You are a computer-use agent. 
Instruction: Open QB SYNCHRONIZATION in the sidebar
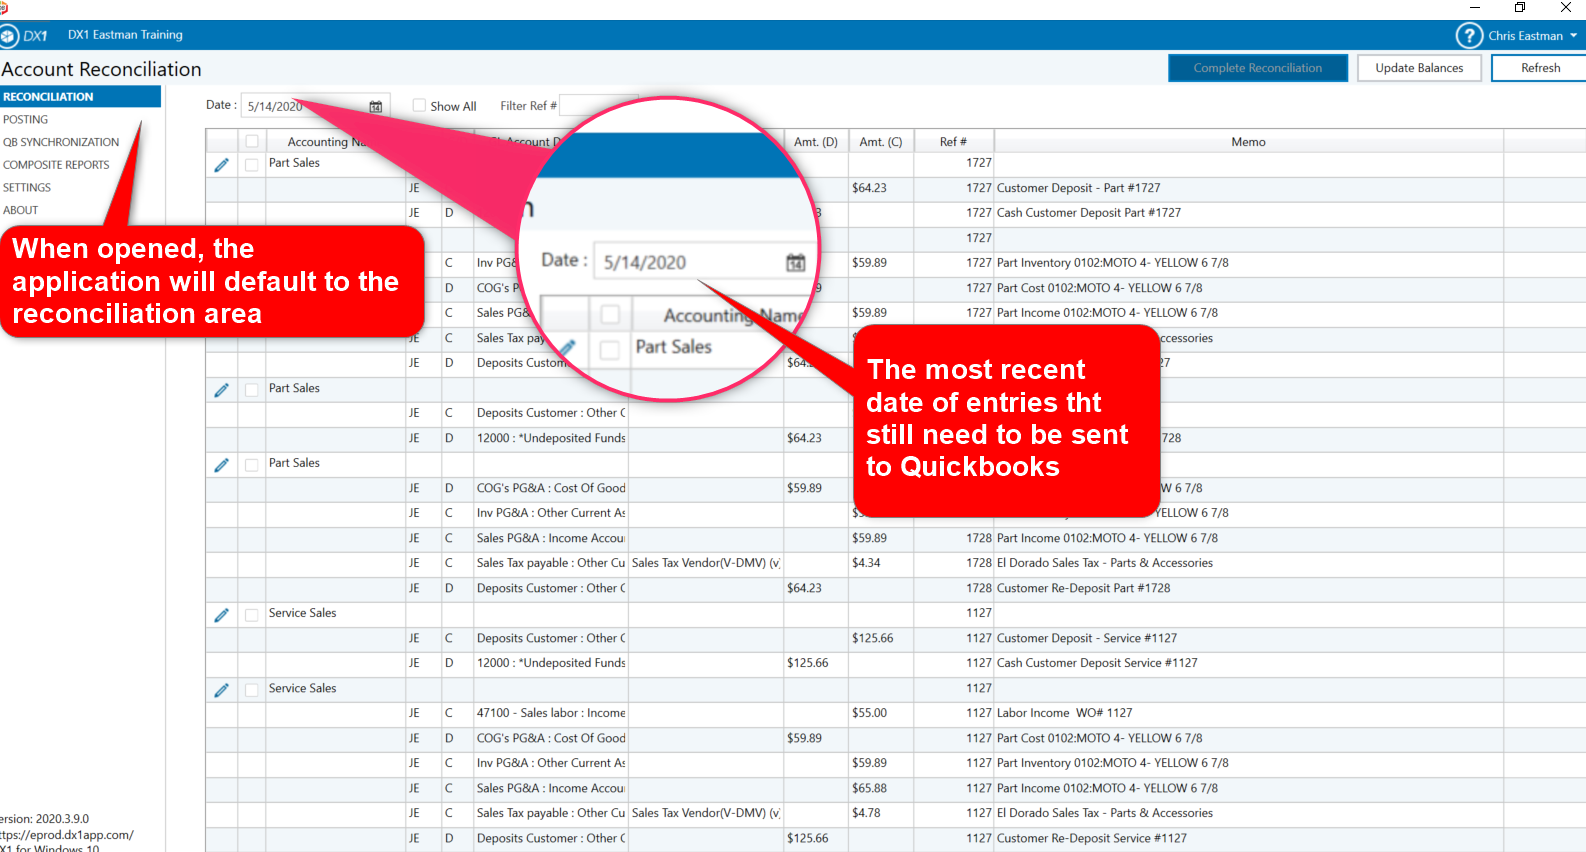coord(61,142)
